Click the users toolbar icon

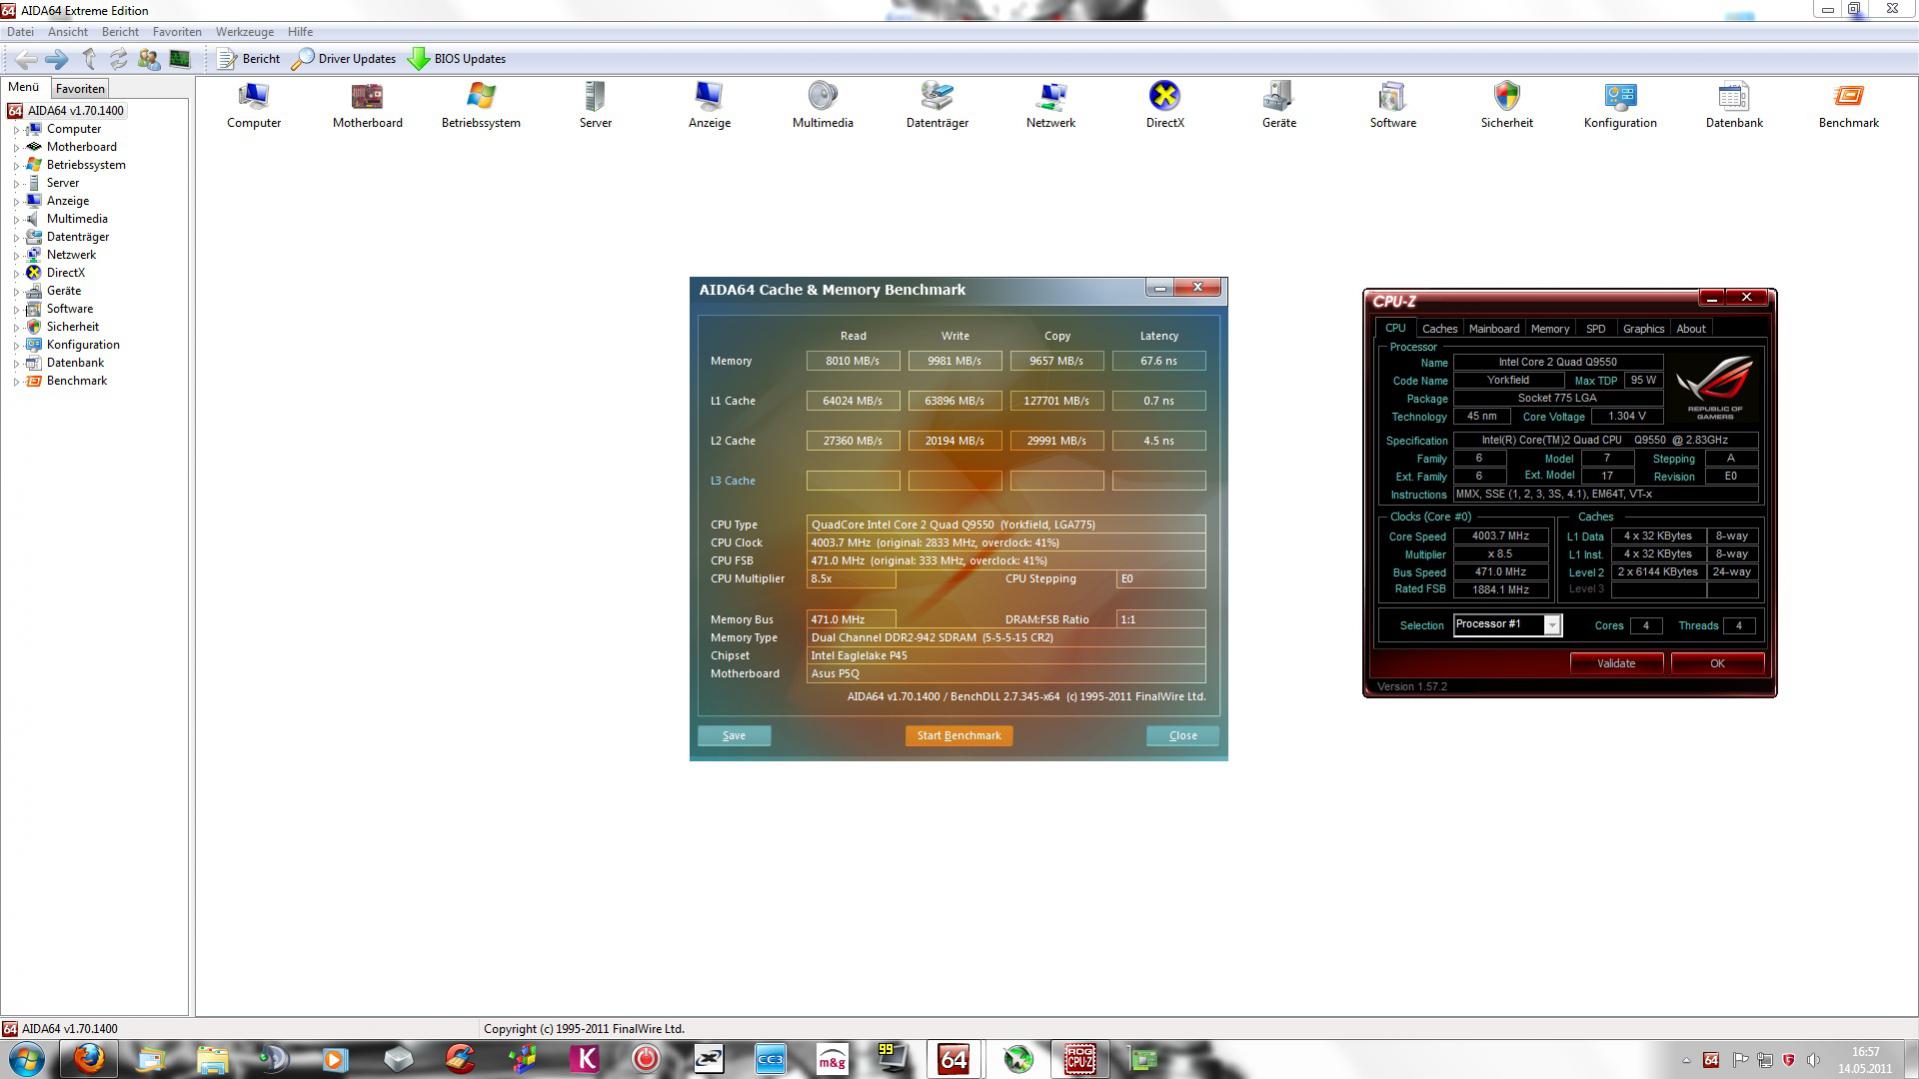coord(149,59)
